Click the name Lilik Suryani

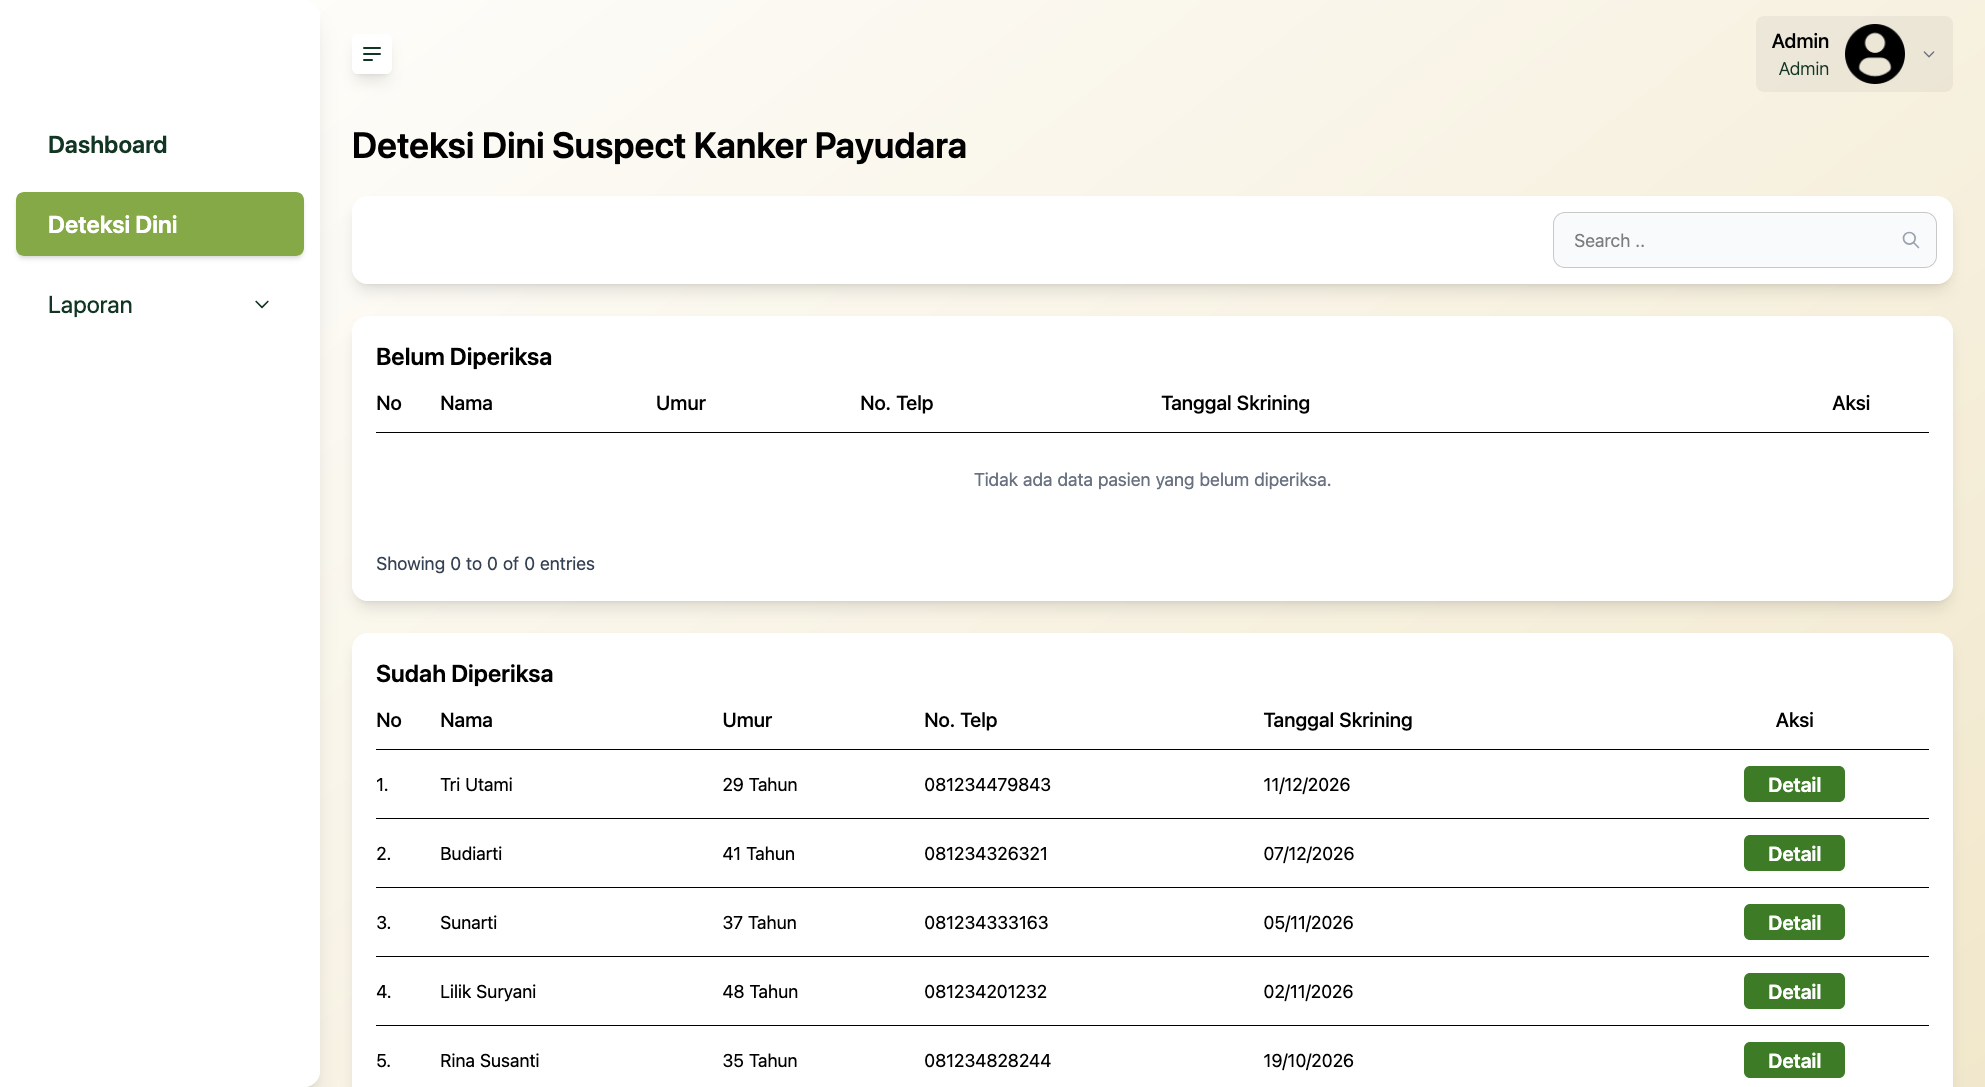488,992
